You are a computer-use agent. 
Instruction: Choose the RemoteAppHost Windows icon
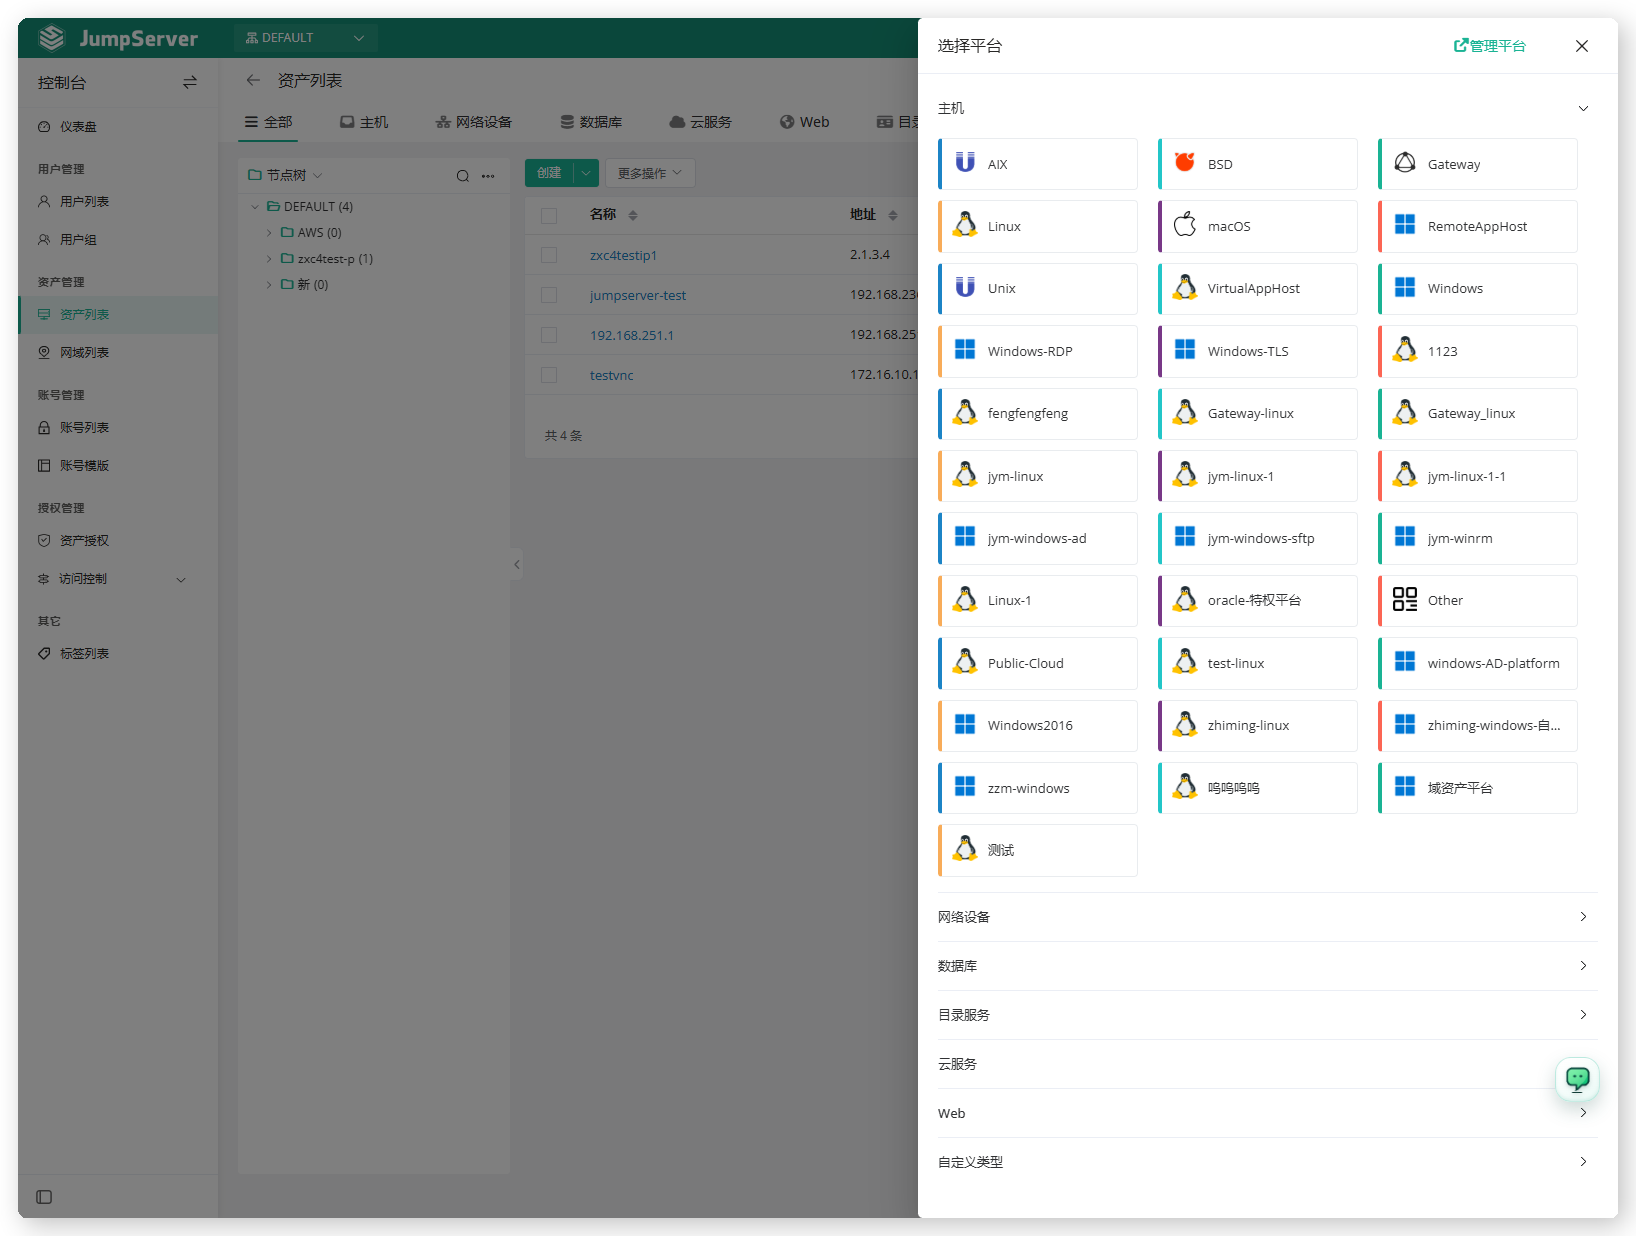[x=1405, y=225]
